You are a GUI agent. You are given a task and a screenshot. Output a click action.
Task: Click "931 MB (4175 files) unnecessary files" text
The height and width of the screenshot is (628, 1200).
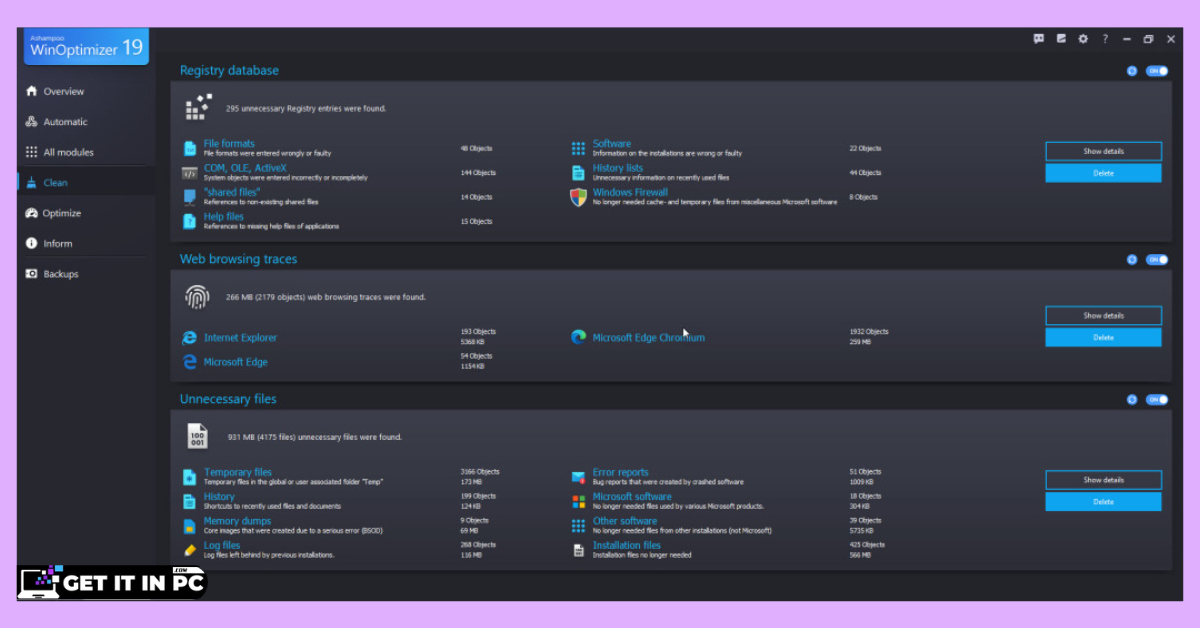point(315,437)
